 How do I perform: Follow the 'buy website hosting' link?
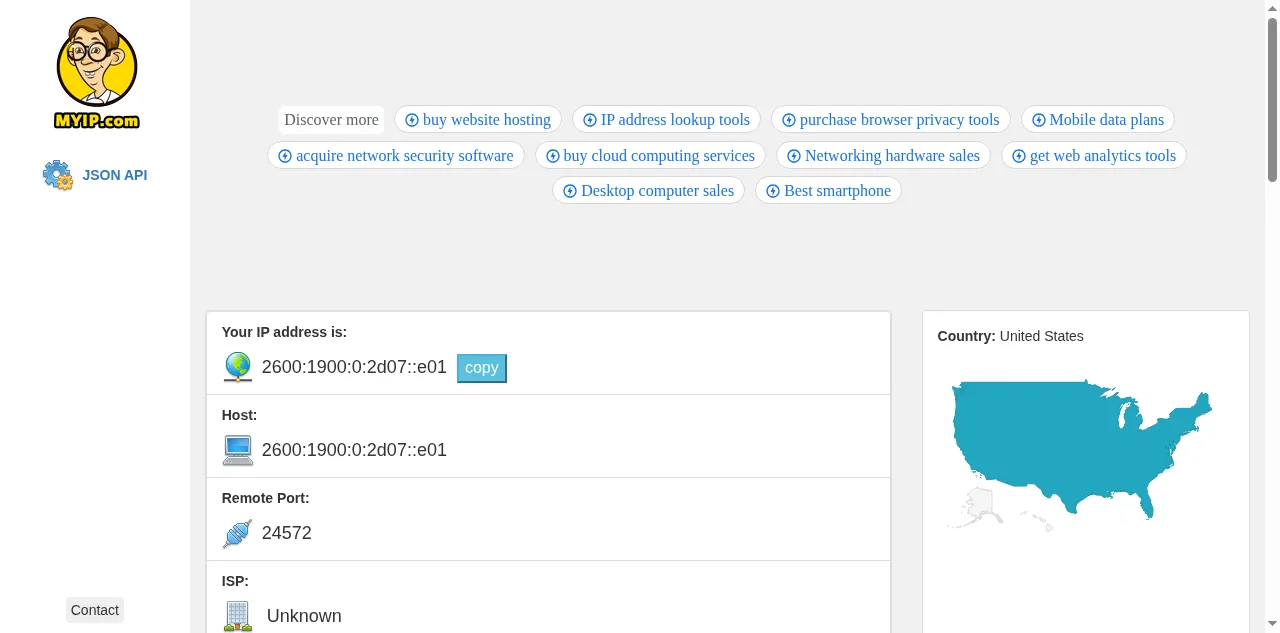(x=478, y=120)
